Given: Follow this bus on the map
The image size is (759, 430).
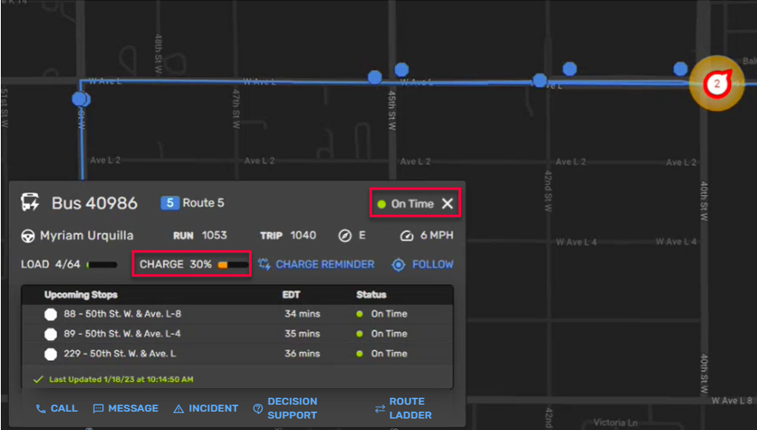Looking at the screenshot, I should [x=422, y=265].
